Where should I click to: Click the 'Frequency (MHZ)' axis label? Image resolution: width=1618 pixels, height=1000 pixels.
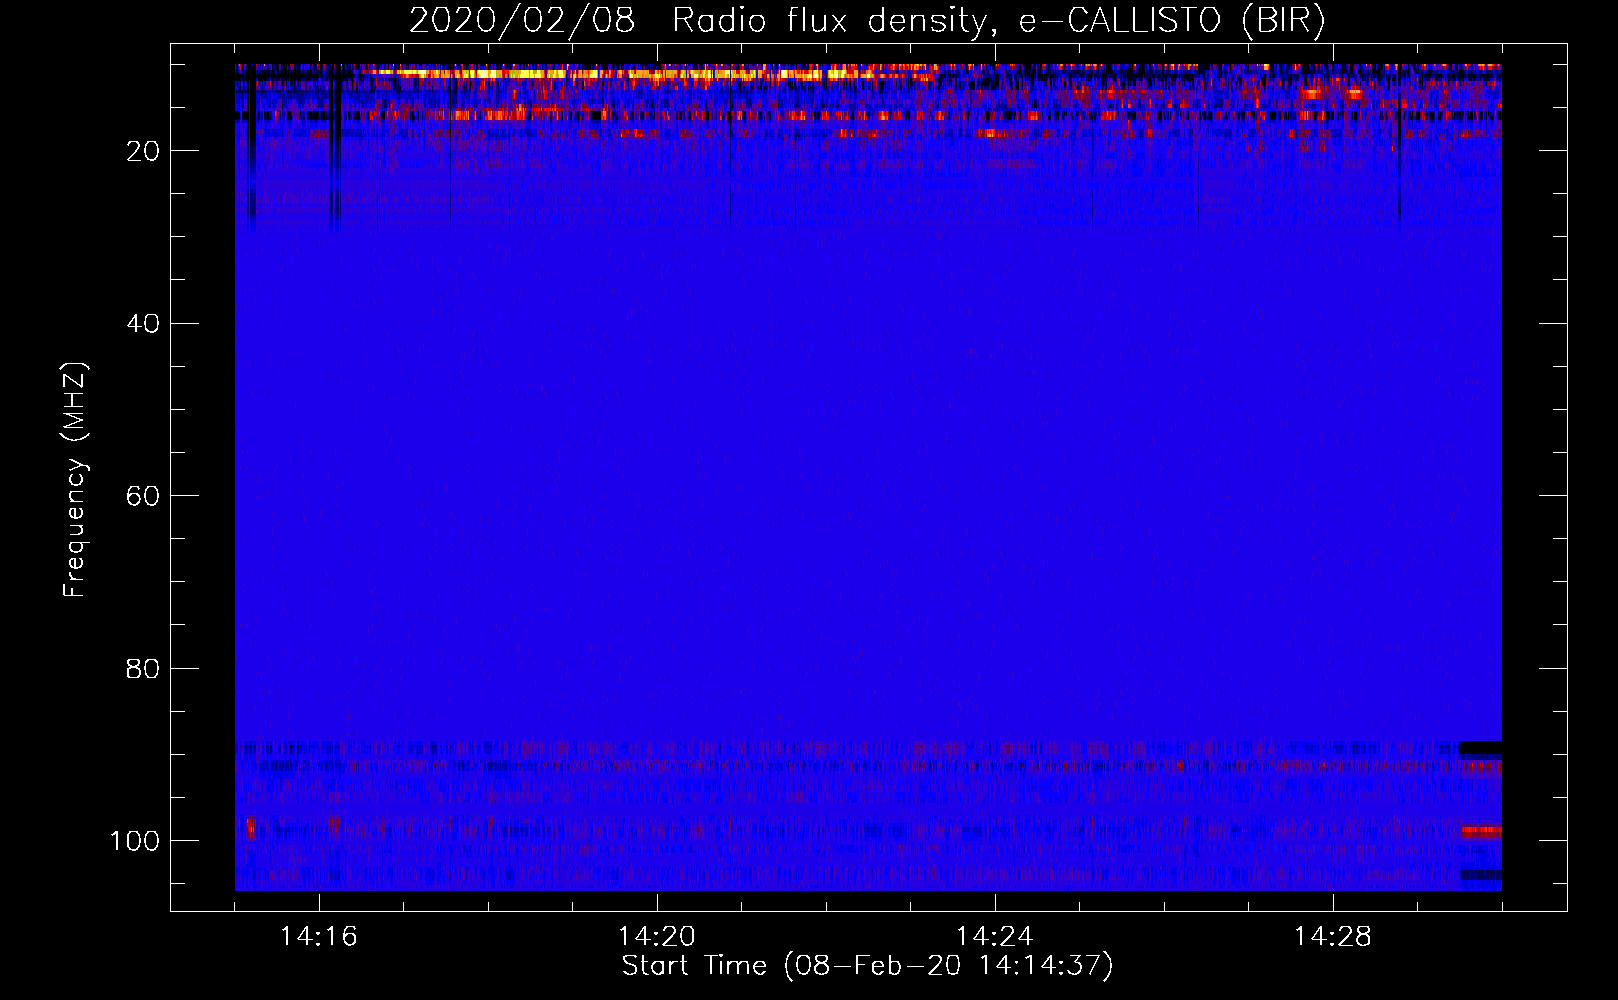(x=75, y=480)
